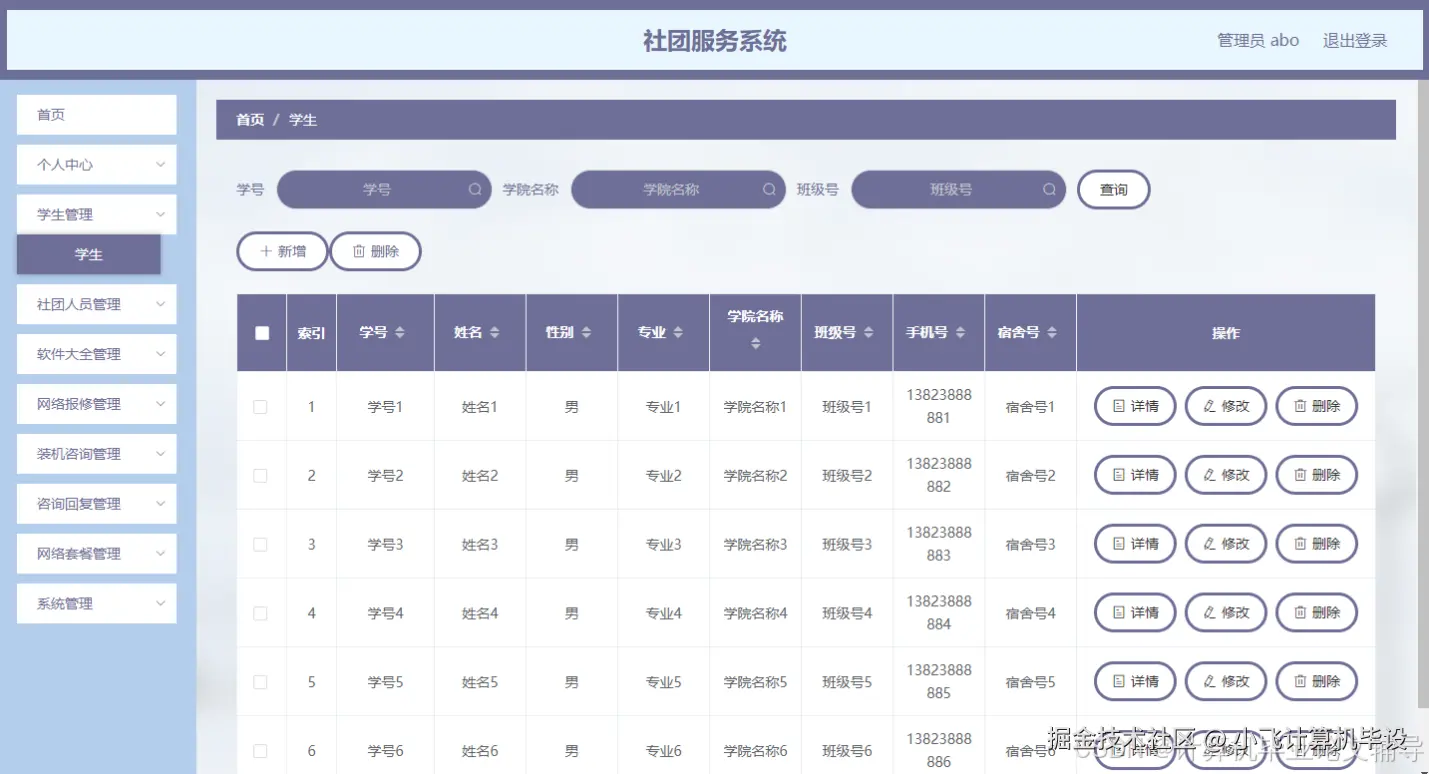Sort table by 宿舍号 column arrows
This screenshot has width=1429, height=774.
tap(1052, 332)
